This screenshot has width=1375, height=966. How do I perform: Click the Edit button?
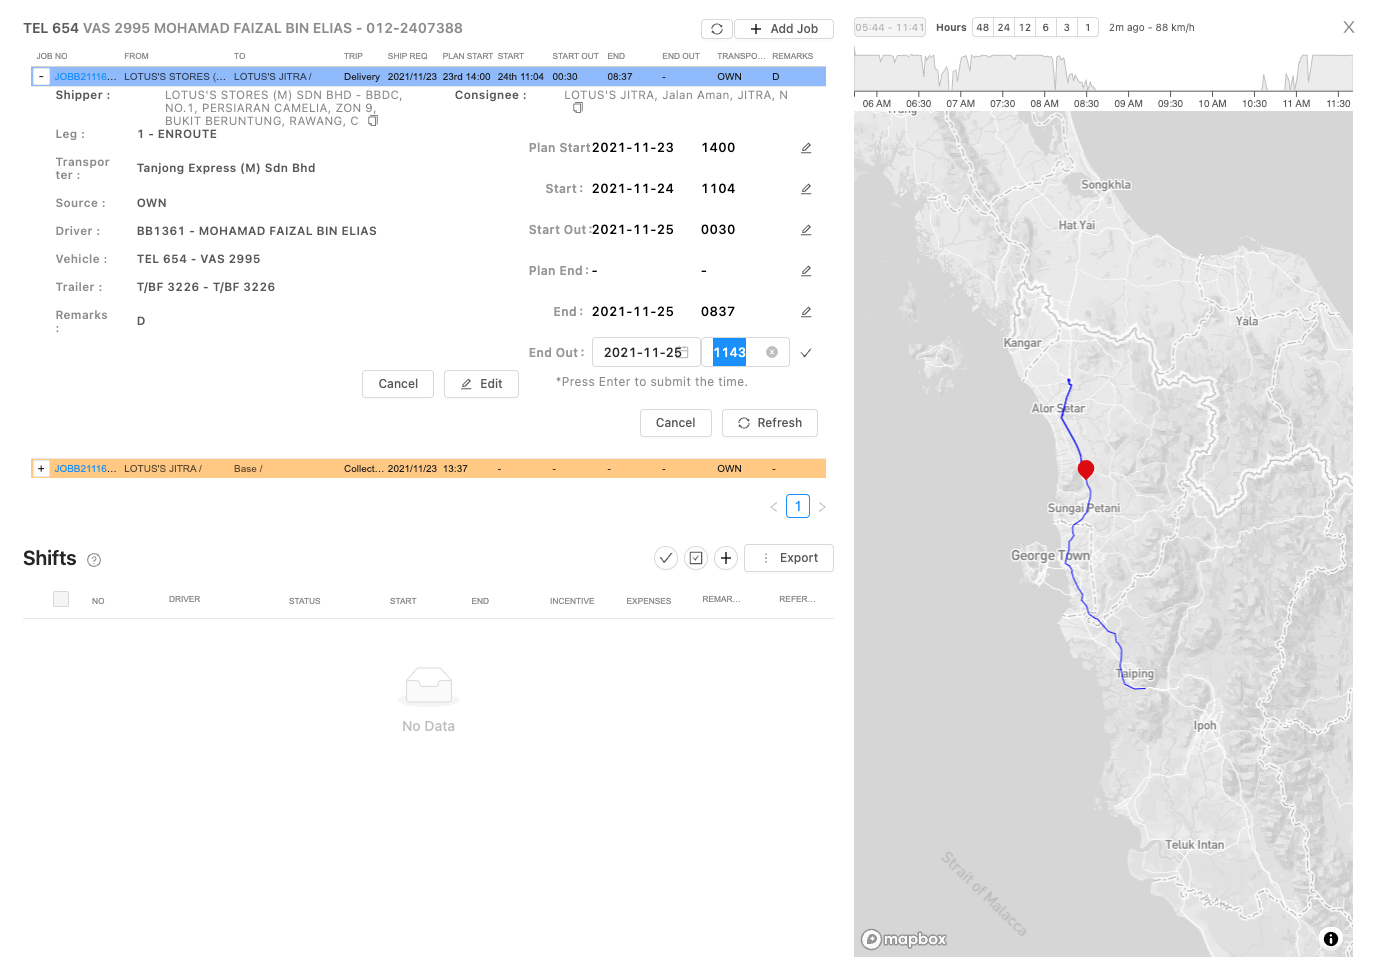(x=481, y=384)
